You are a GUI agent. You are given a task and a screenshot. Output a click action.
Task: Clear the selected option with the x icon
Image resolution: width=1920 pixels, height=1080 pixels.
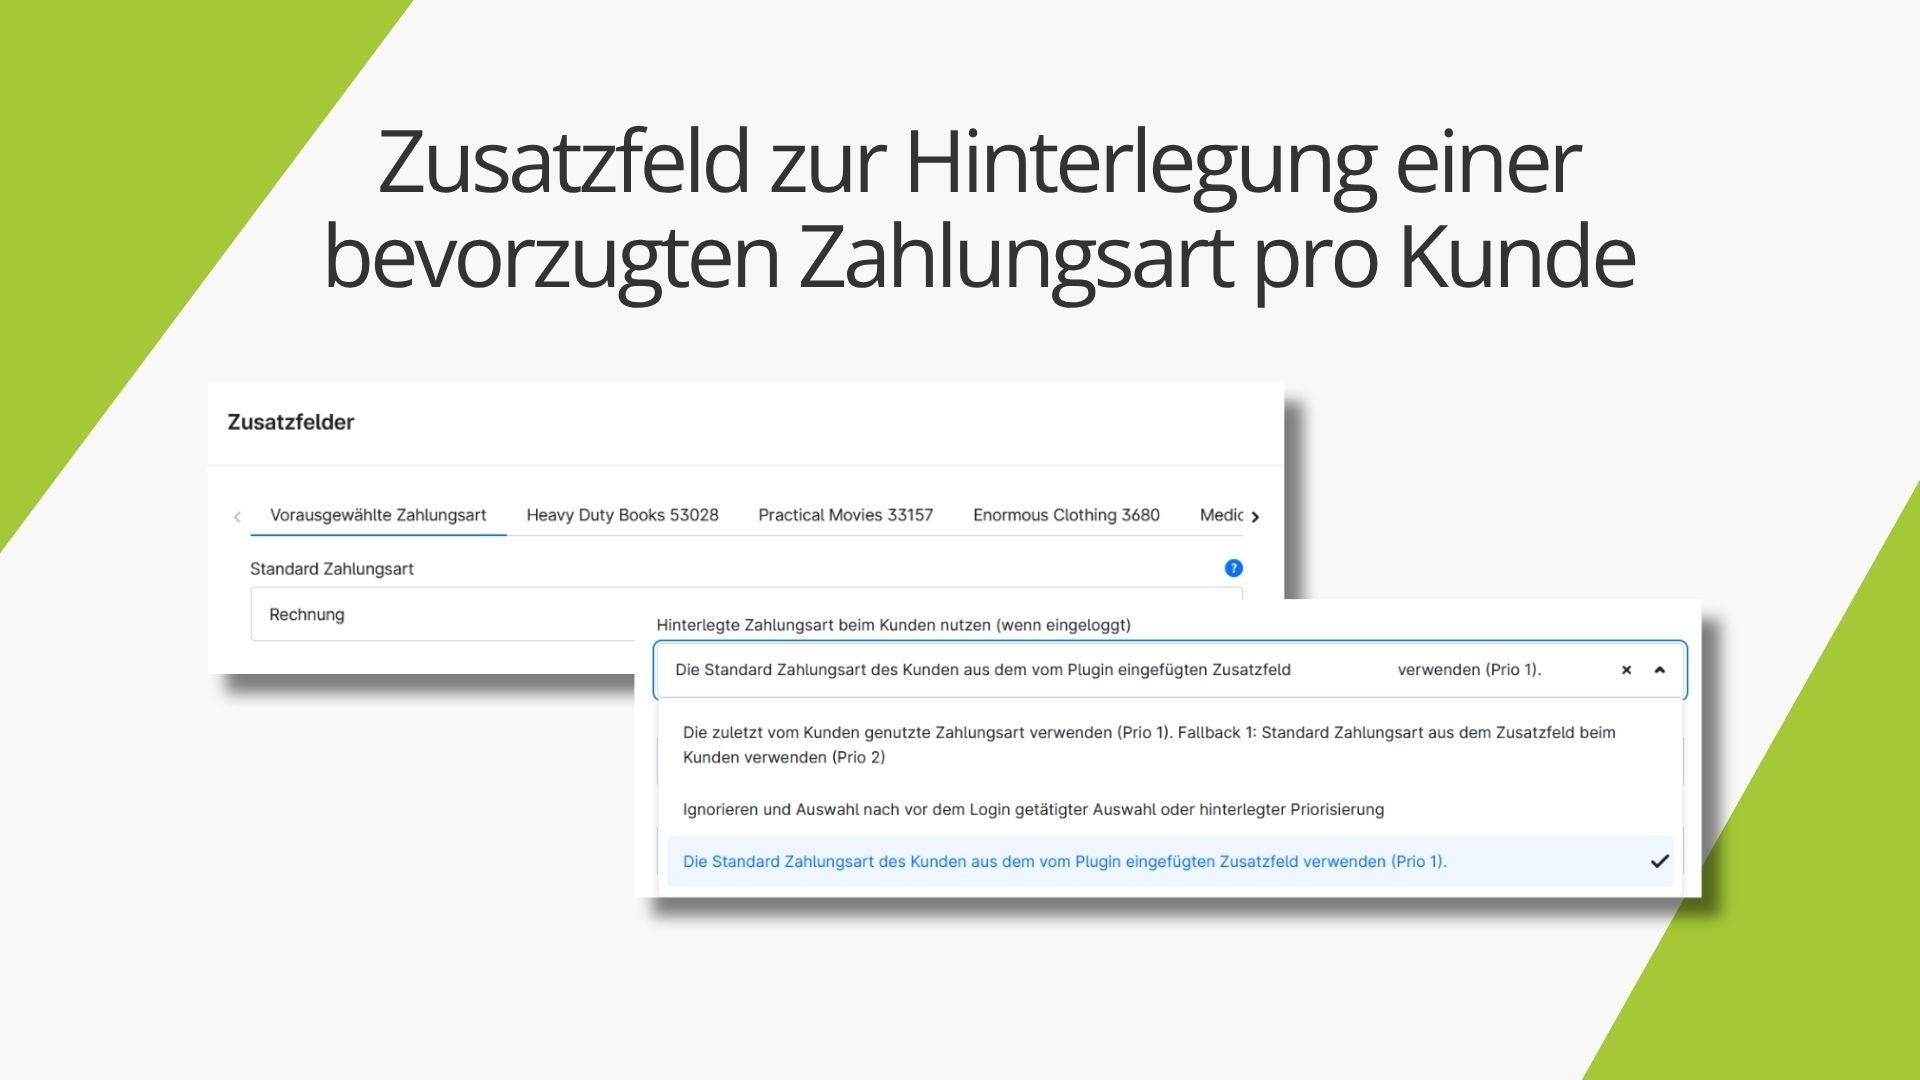click(1626, 670)
